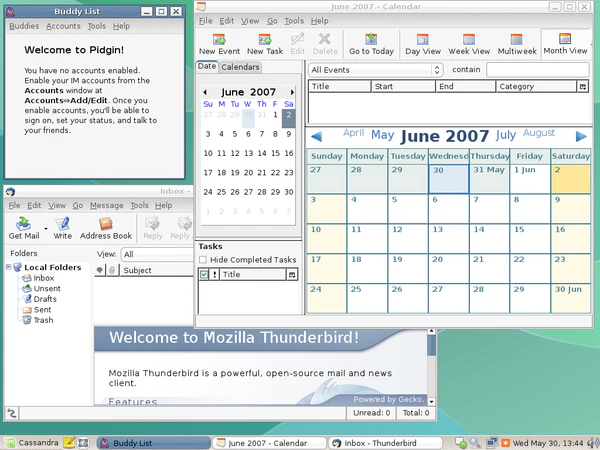
Task: Click the next month blue arrow
Action: point(581,136)
